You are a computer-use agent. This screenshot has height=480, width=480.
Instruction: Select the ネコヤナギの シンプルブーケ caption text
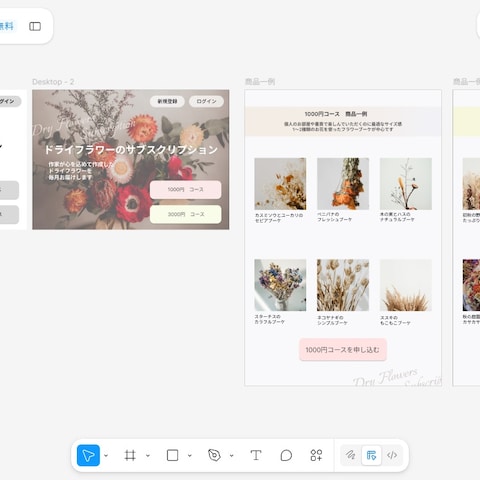(x=332, y=320)
